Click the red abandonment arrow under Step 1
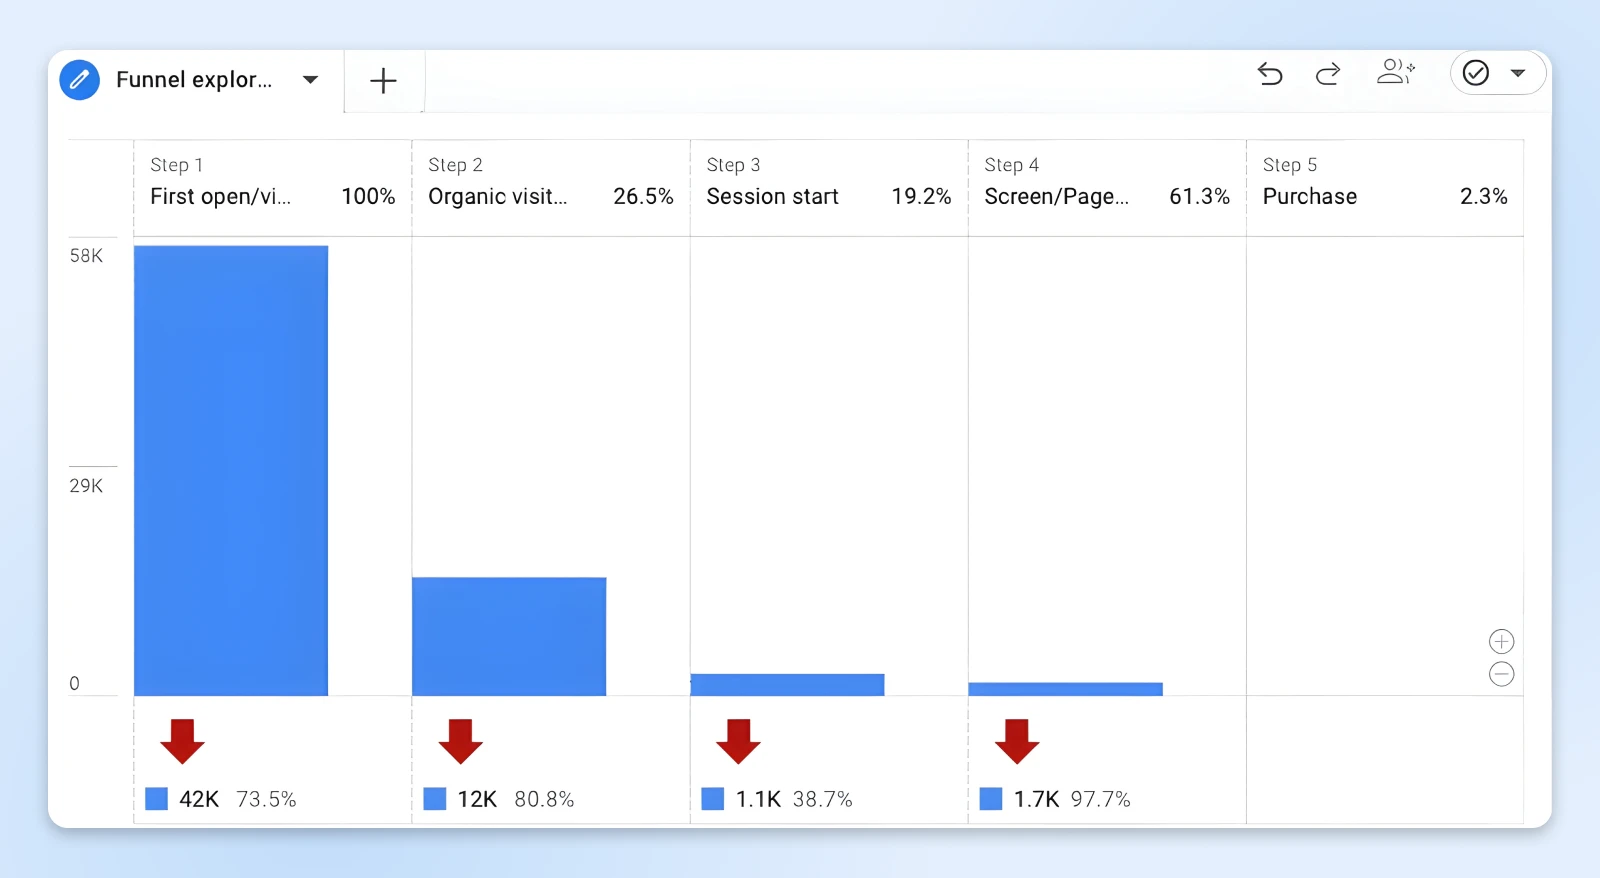 point(182,741)
